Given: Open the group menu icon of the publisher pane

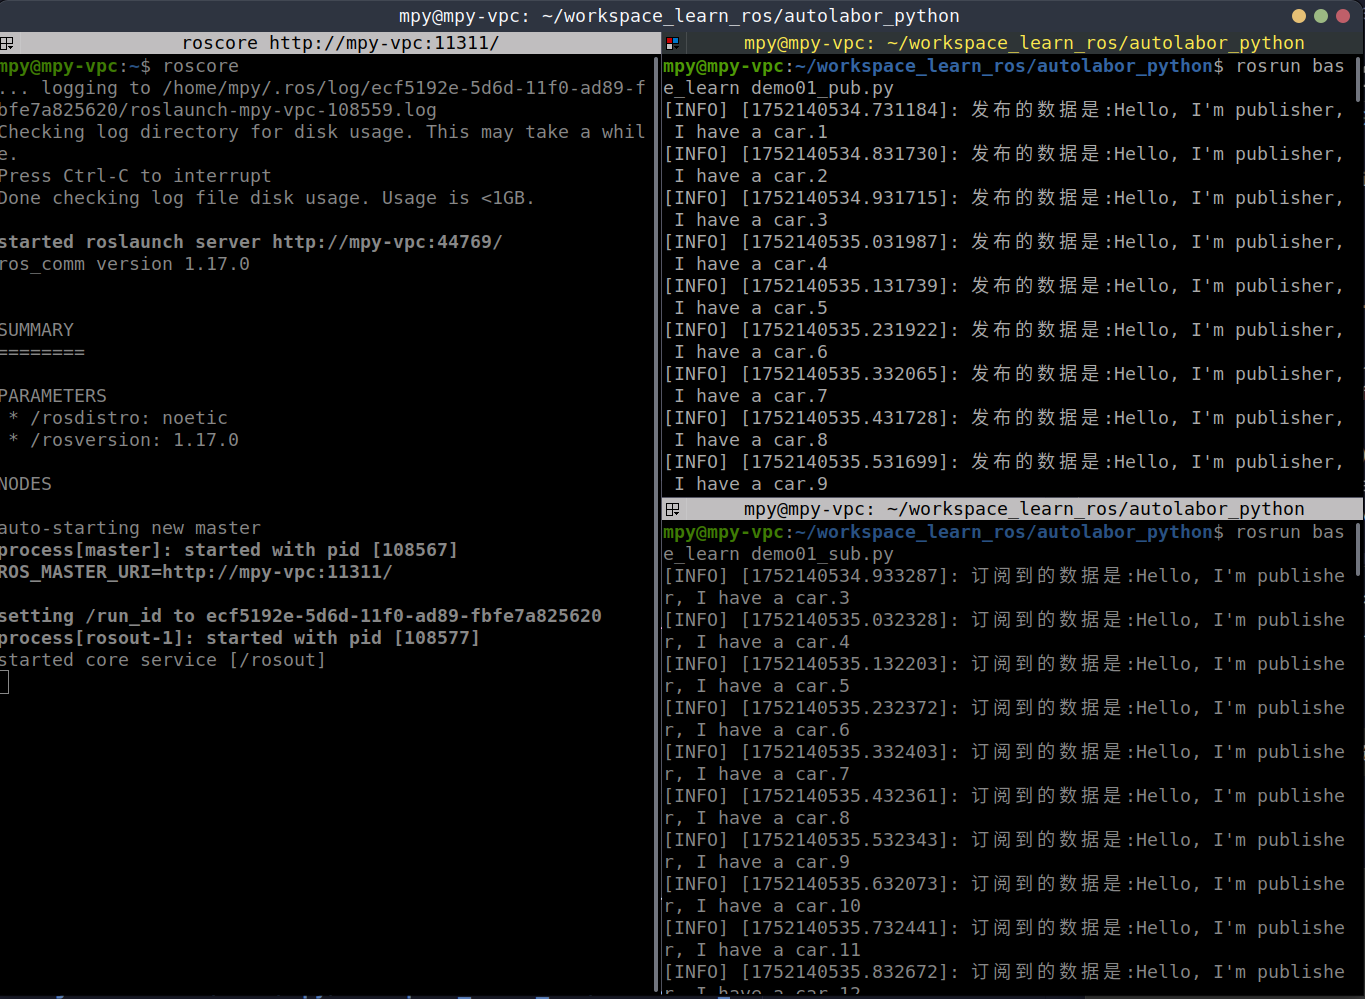Looking at the screenshot, I should (672, 43).
